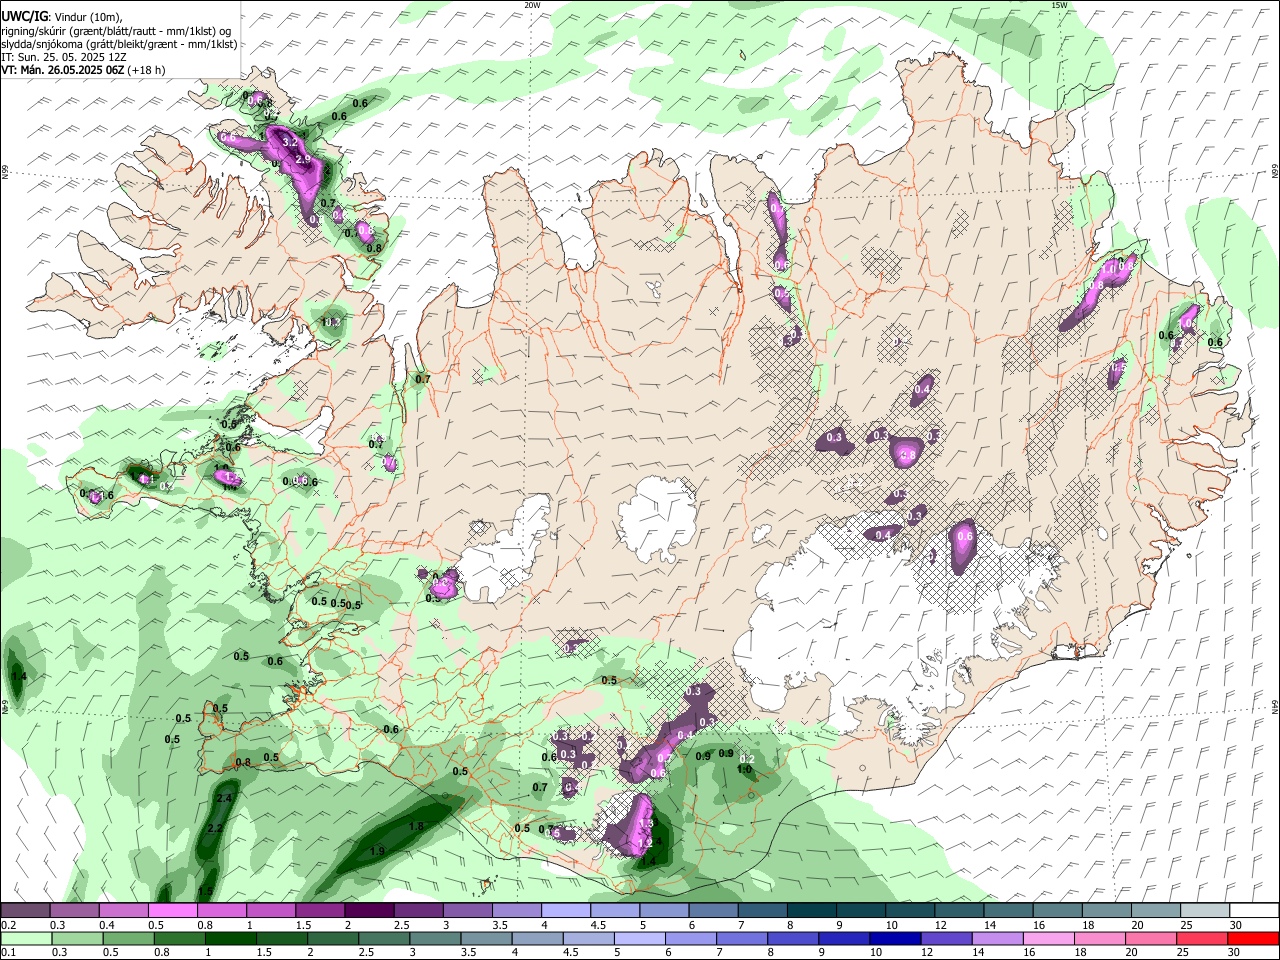Click the 'slydda/snjókoma' legend description line
Screen dimensions: 1280x960
pyautogui.click(x=119, y=44)
